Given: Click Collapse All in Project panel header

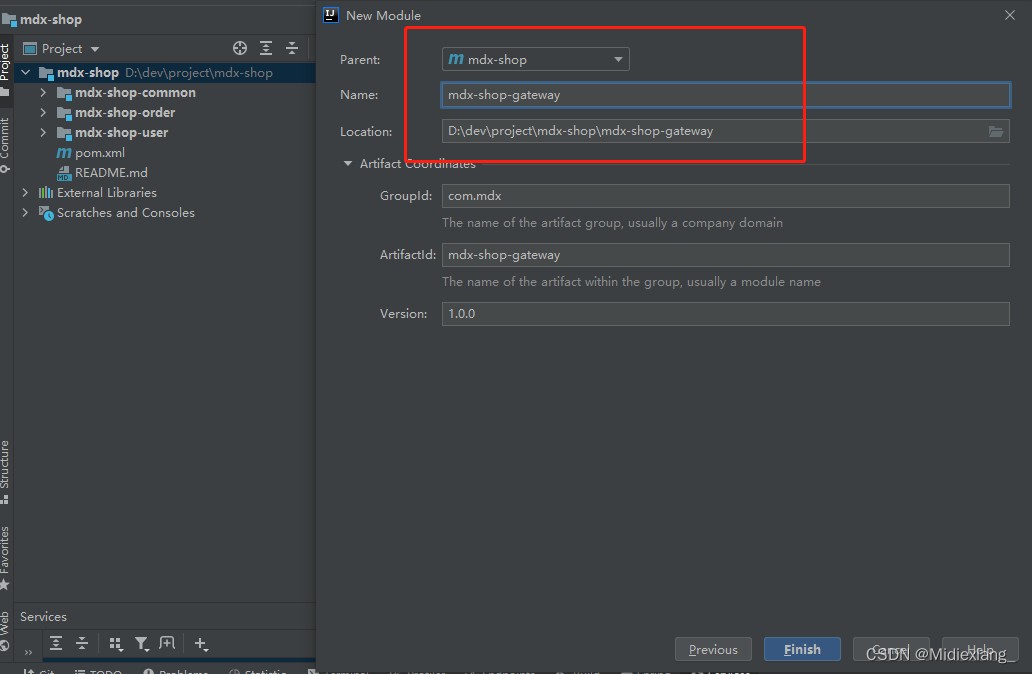Looking at the screenshot, I should tap(292, 48).
